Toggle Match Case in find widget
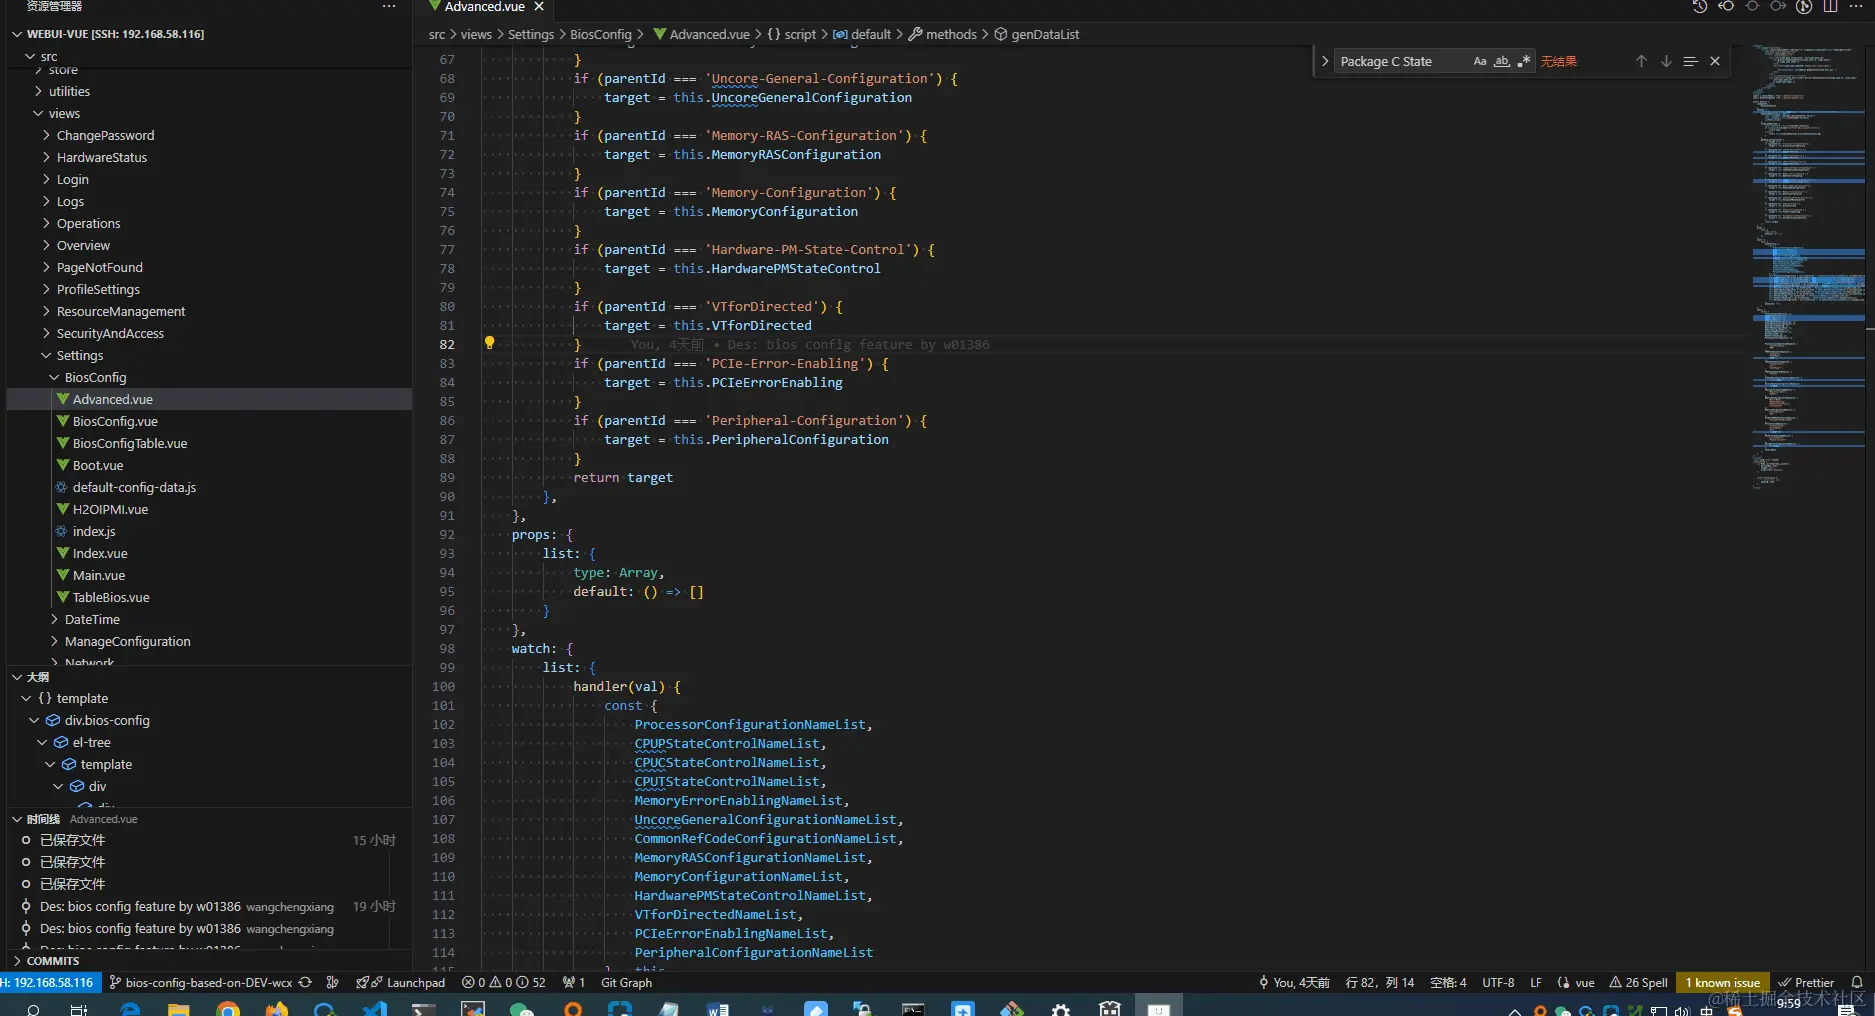1875x1016 pixels. pyautogui.click(x=1480, y=61)
